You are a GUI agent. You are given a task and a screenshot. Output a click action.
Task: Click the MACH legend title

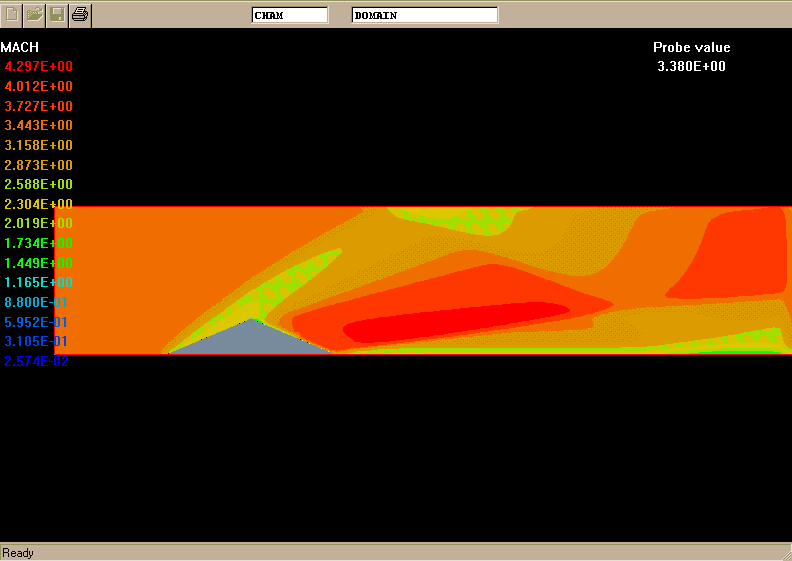pos(20,47)
